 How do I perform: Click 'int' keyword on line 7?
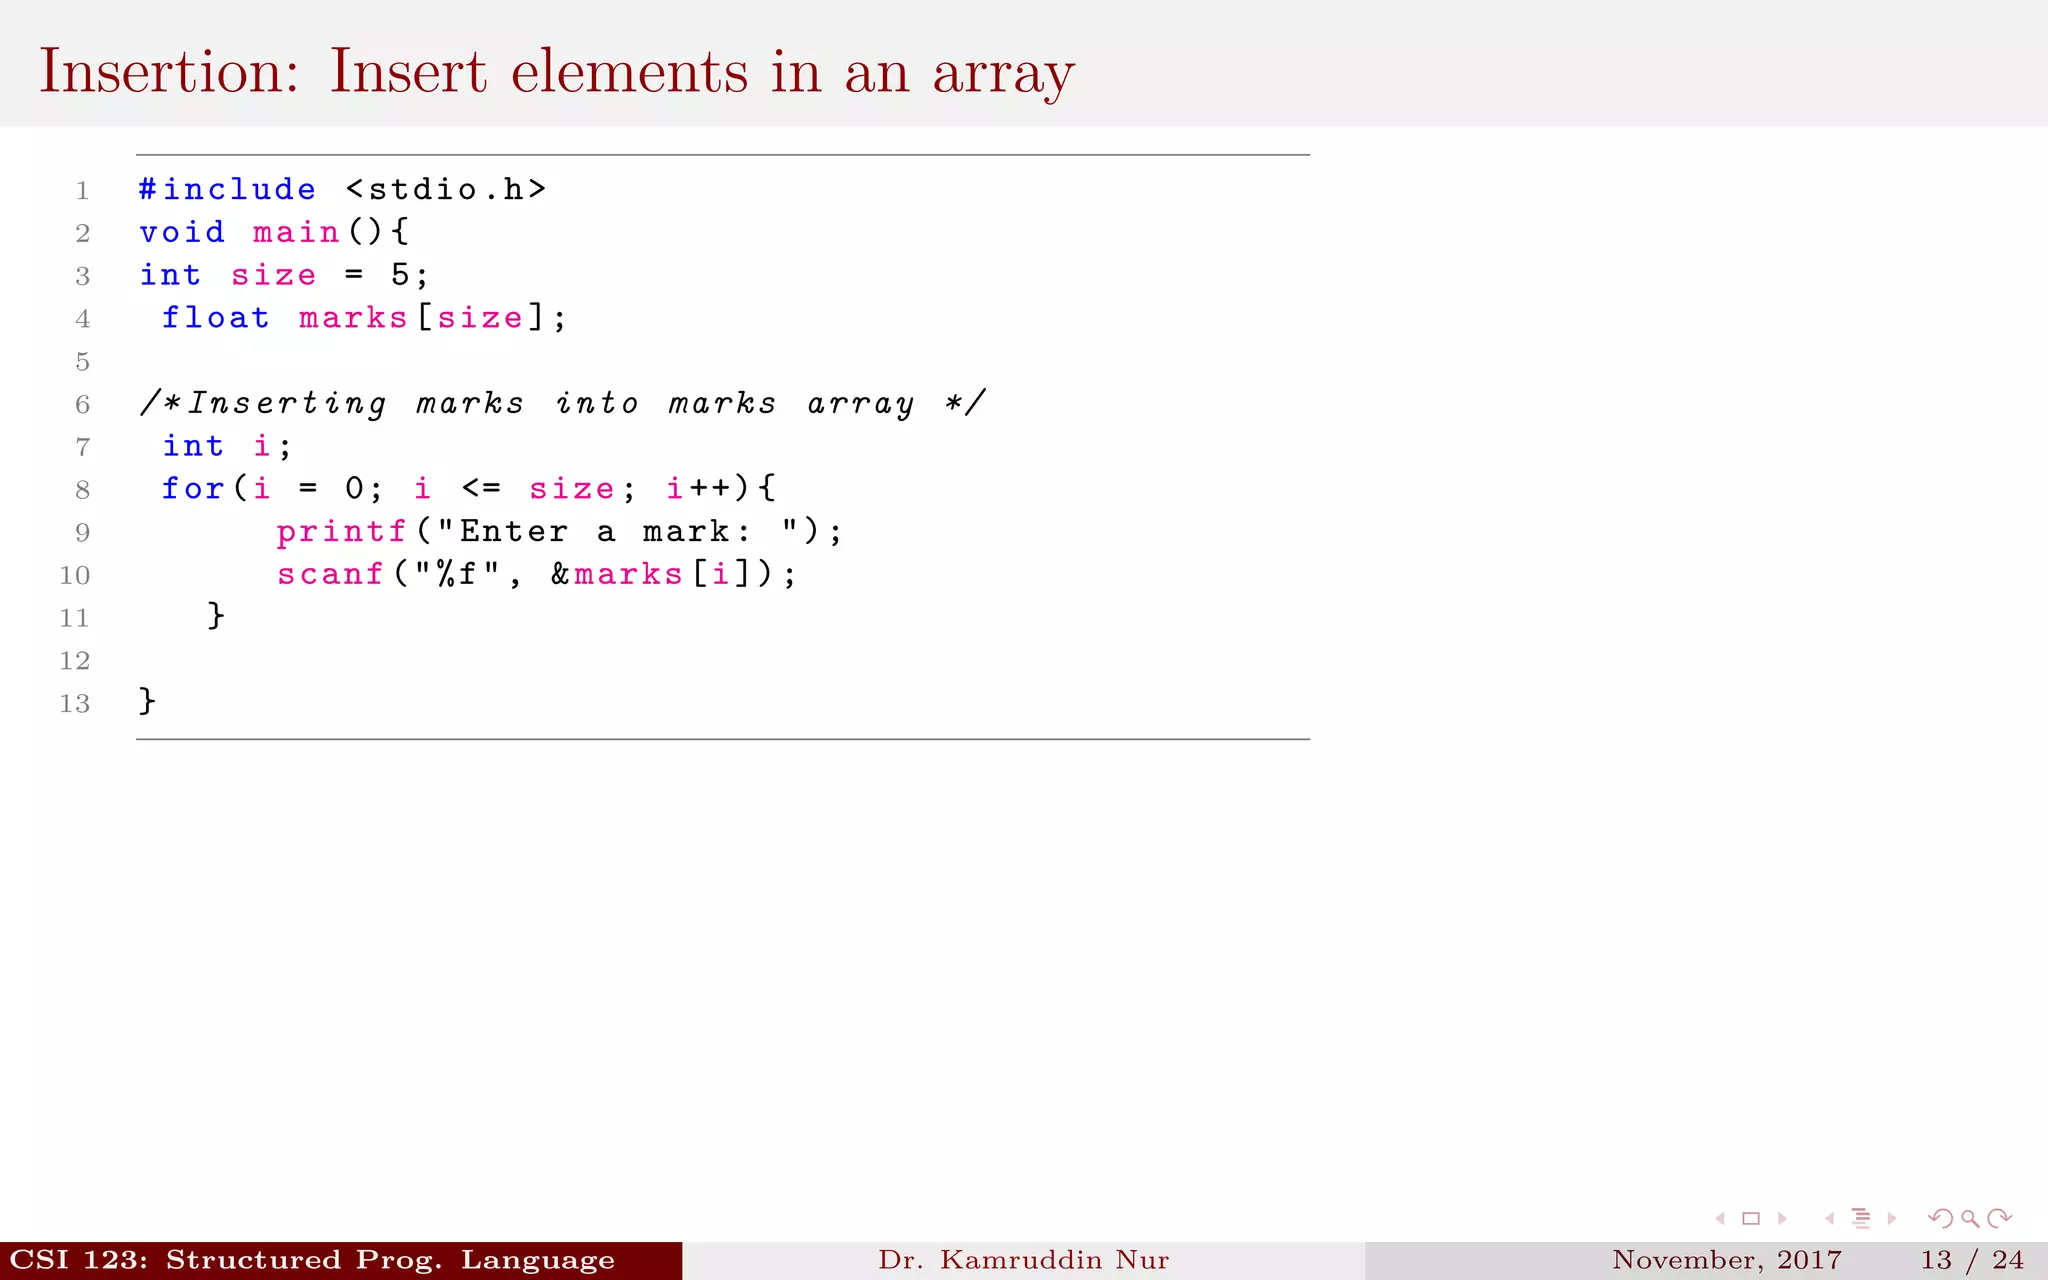click(x=193, y=446)
